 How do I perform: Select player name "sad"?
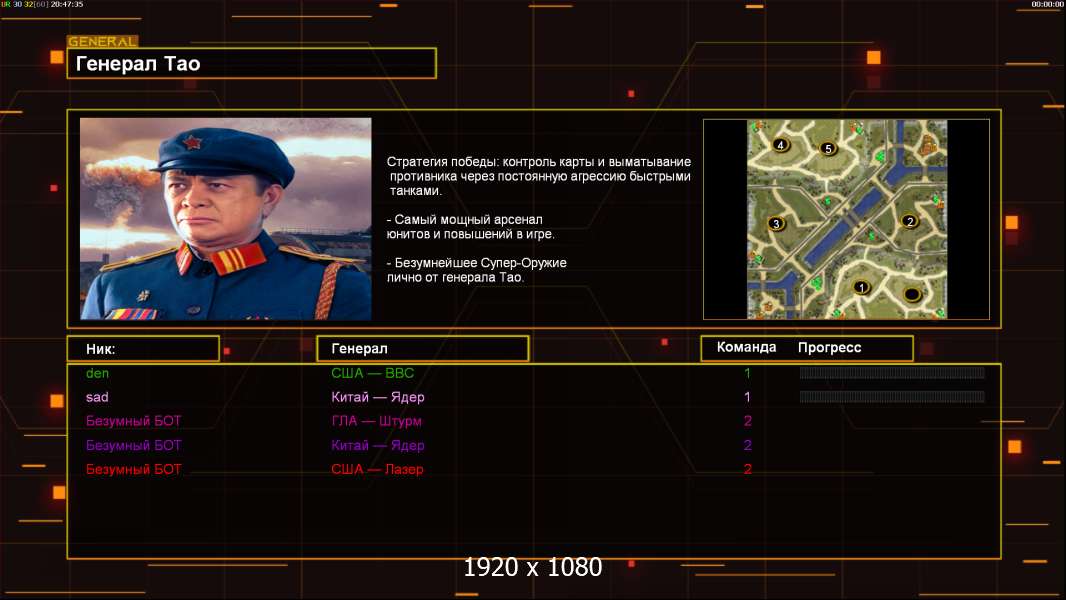[97, 397]
